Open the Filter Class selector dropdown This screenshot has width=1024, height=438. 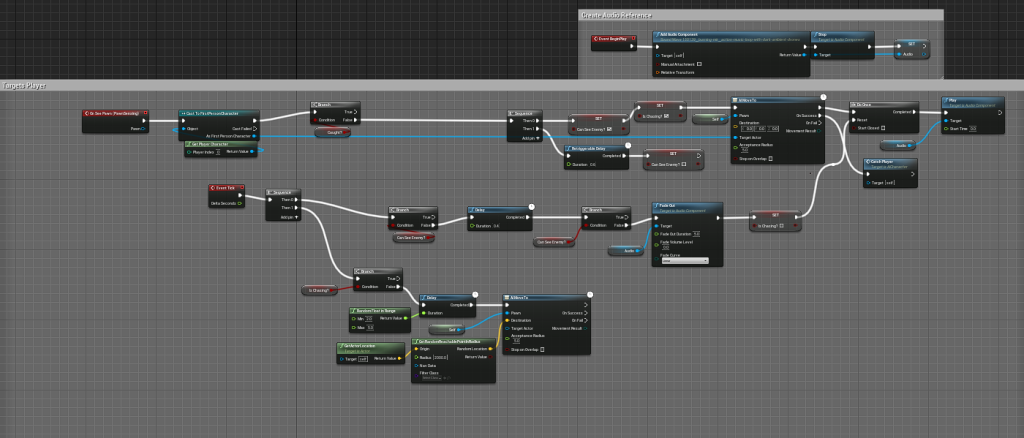click(x=432, y=377)
